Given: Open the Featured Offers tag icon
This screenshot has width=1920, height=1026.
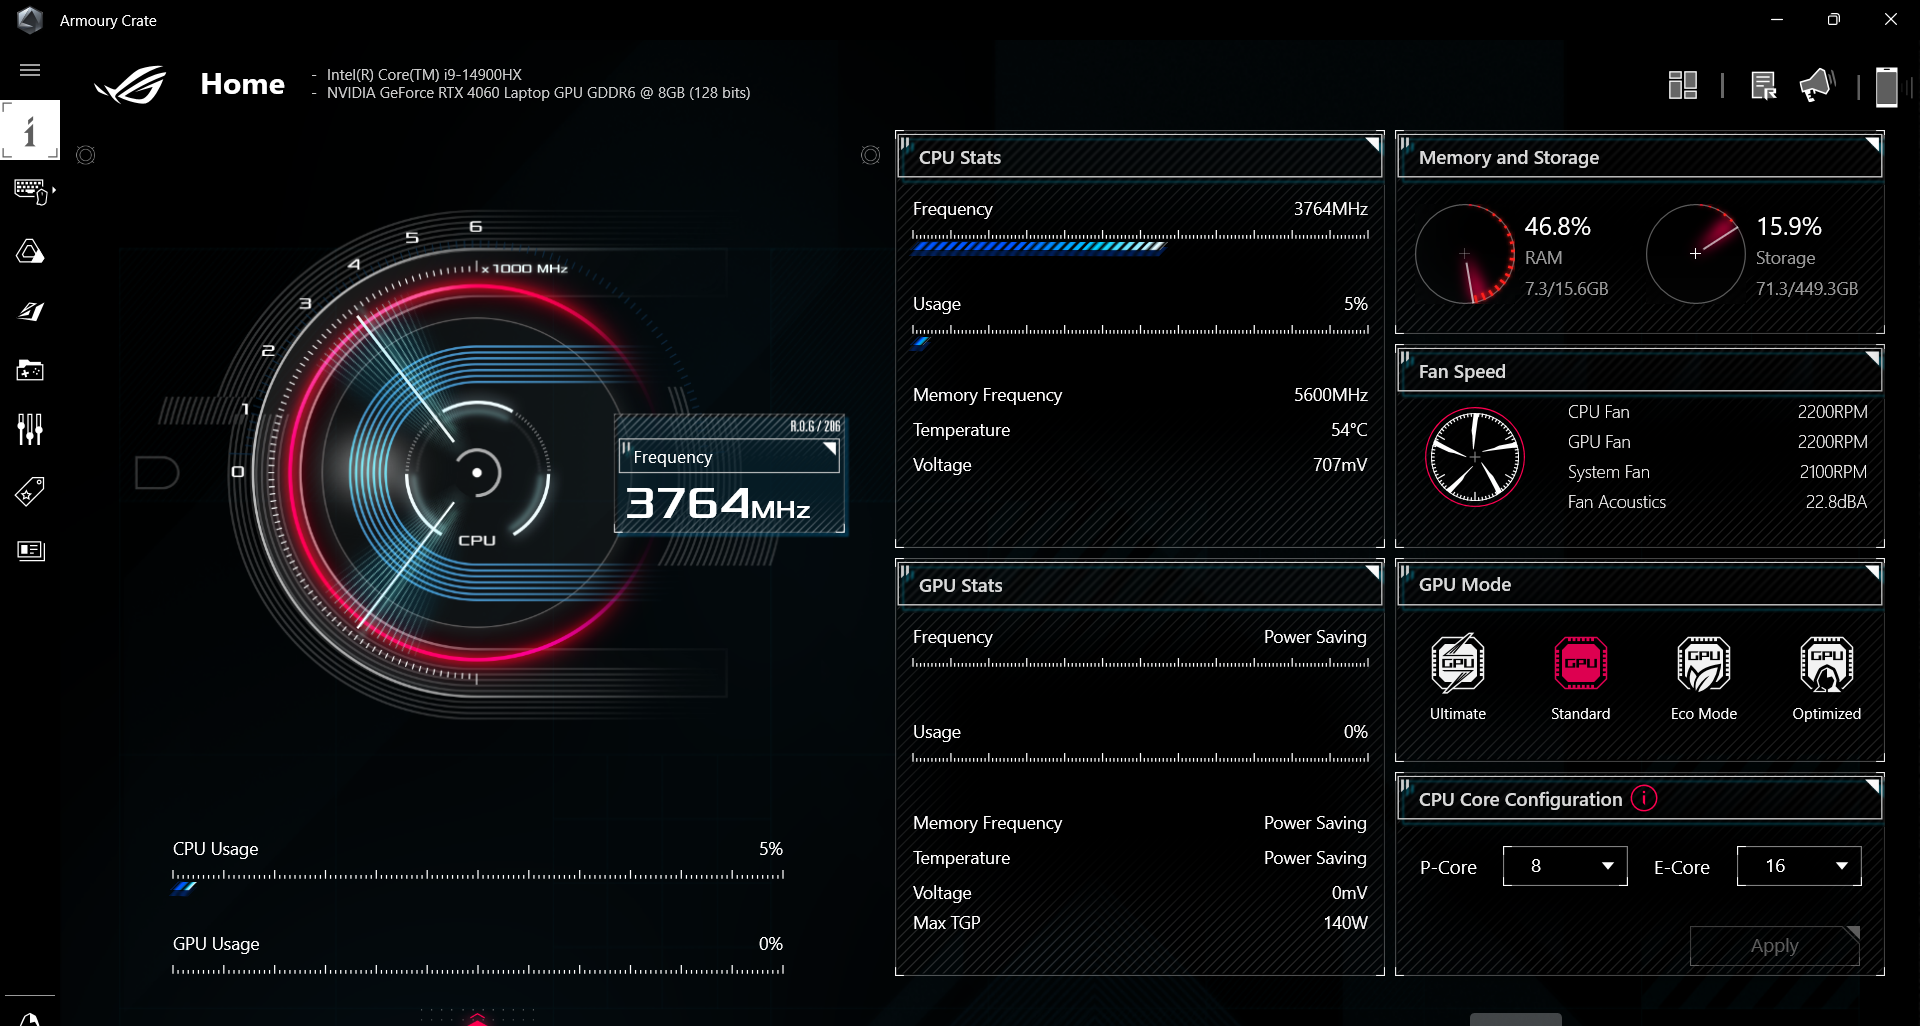Looking at the screenshot, I should (x=31, y=491).
